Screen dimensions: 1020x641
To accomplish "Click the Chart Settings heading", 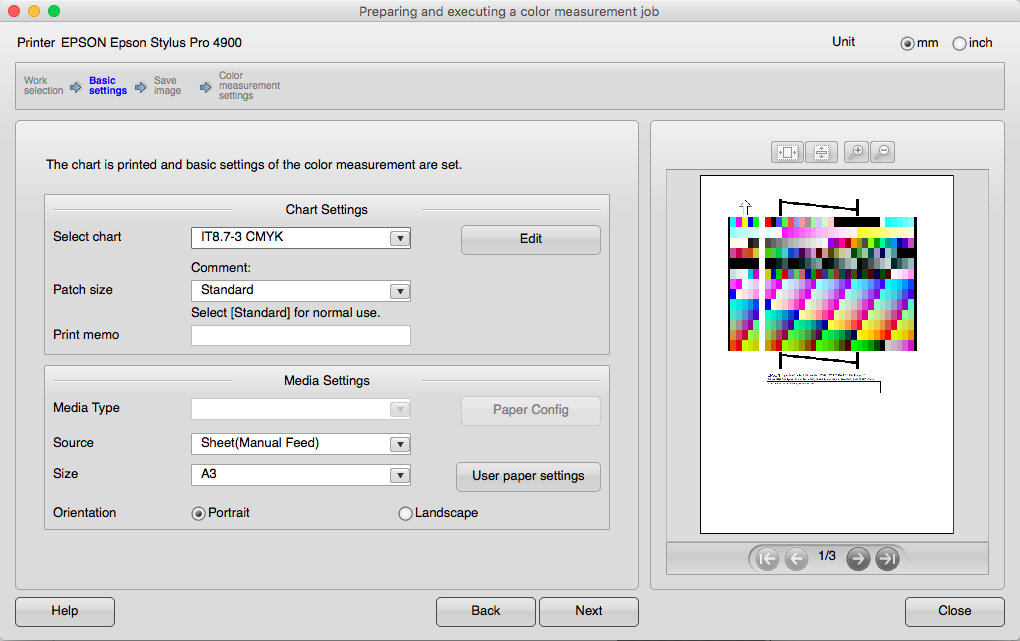I will (327, 210).
